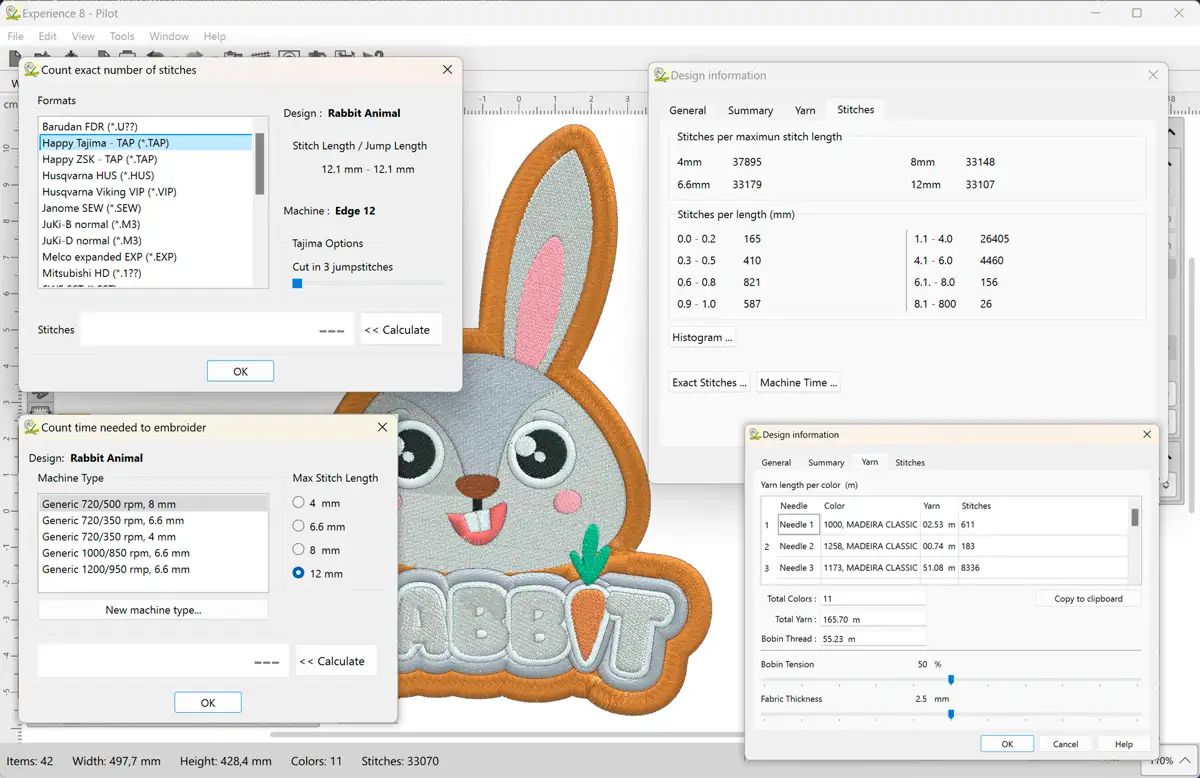Open Summary tab beside the selected Stitches tab

(750, 110)
